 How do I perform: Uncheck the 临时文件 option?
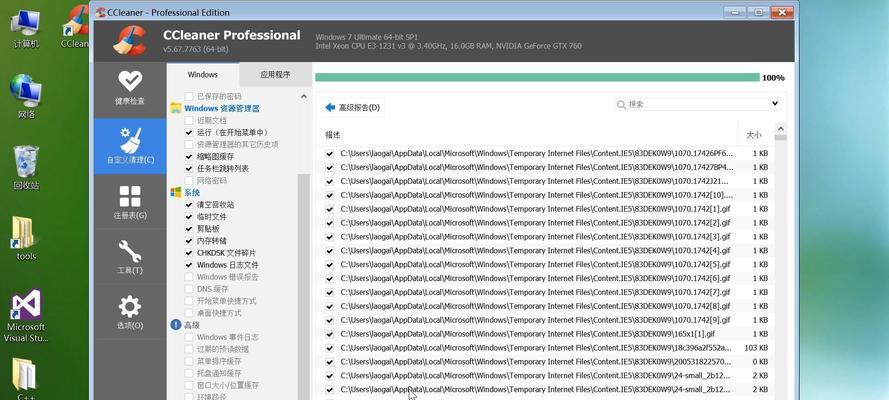(x=189, y=216)
